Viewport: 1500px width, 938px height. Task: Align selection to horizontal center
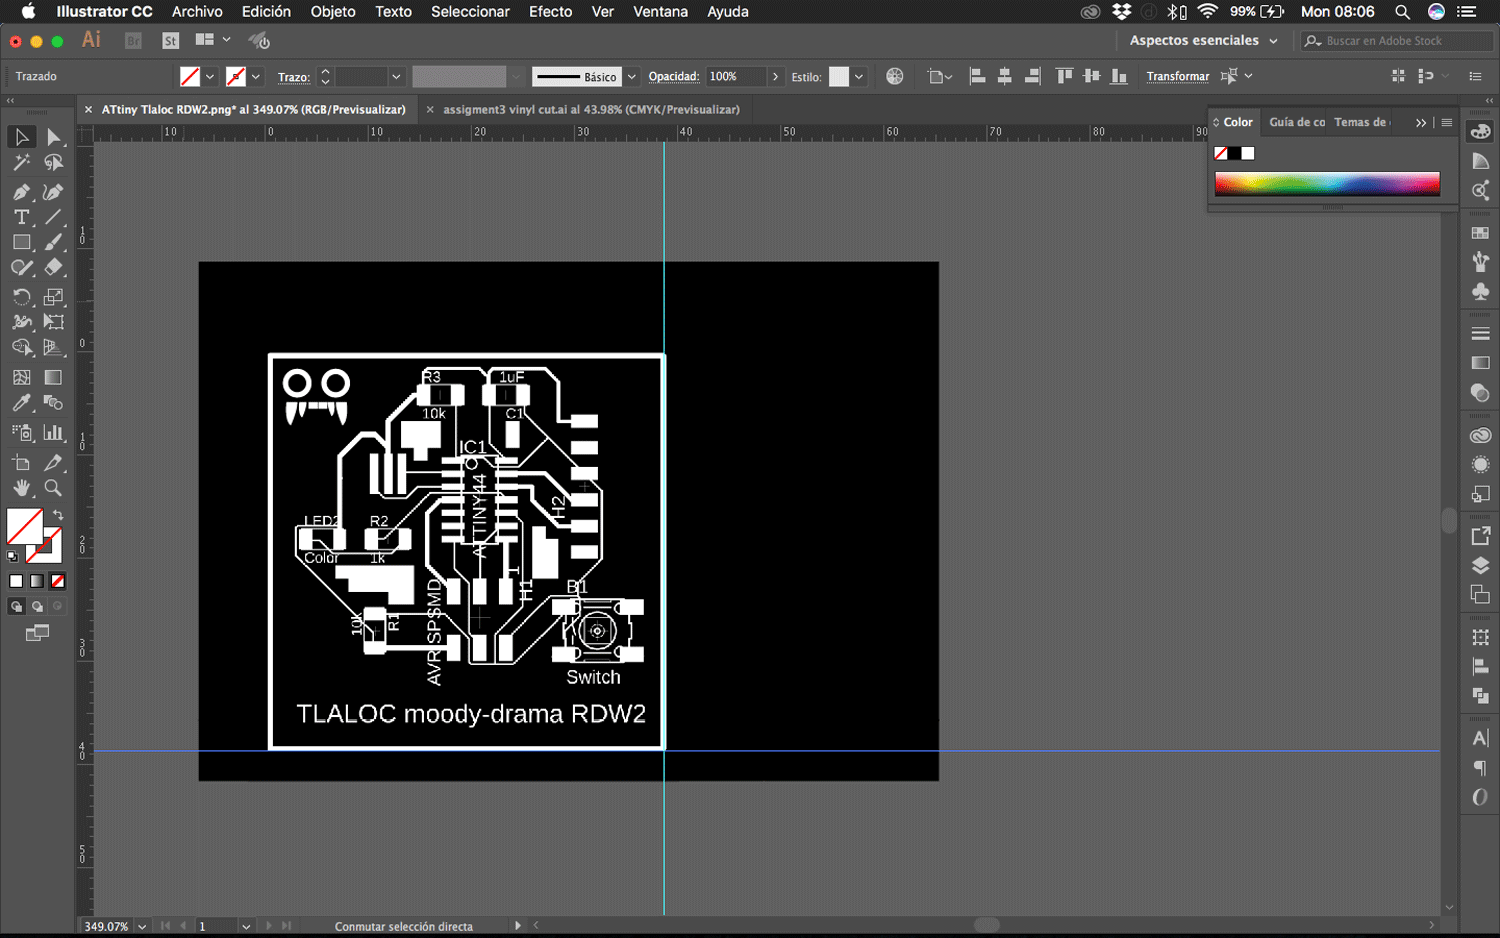tap(1005, 76)
